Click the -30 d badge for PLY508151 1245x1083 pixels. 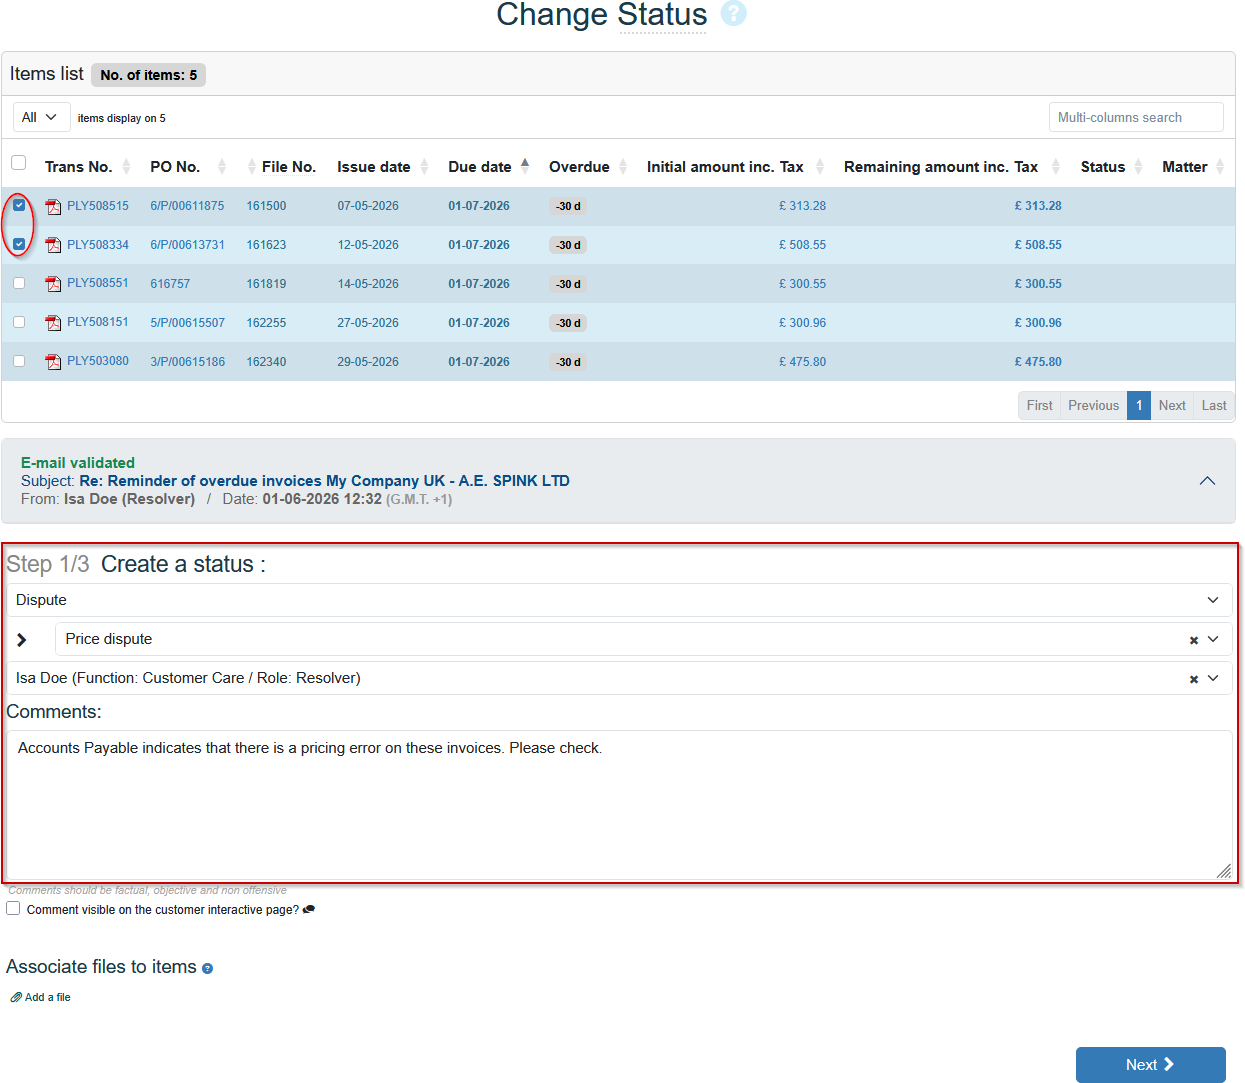[x=568, y=323]
